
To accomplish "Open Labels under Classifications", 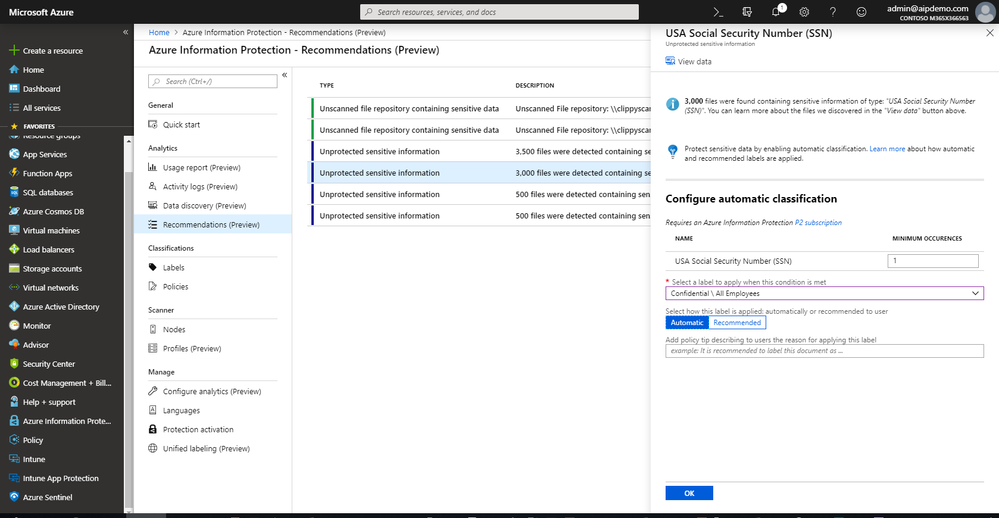I will click(173, 267).
